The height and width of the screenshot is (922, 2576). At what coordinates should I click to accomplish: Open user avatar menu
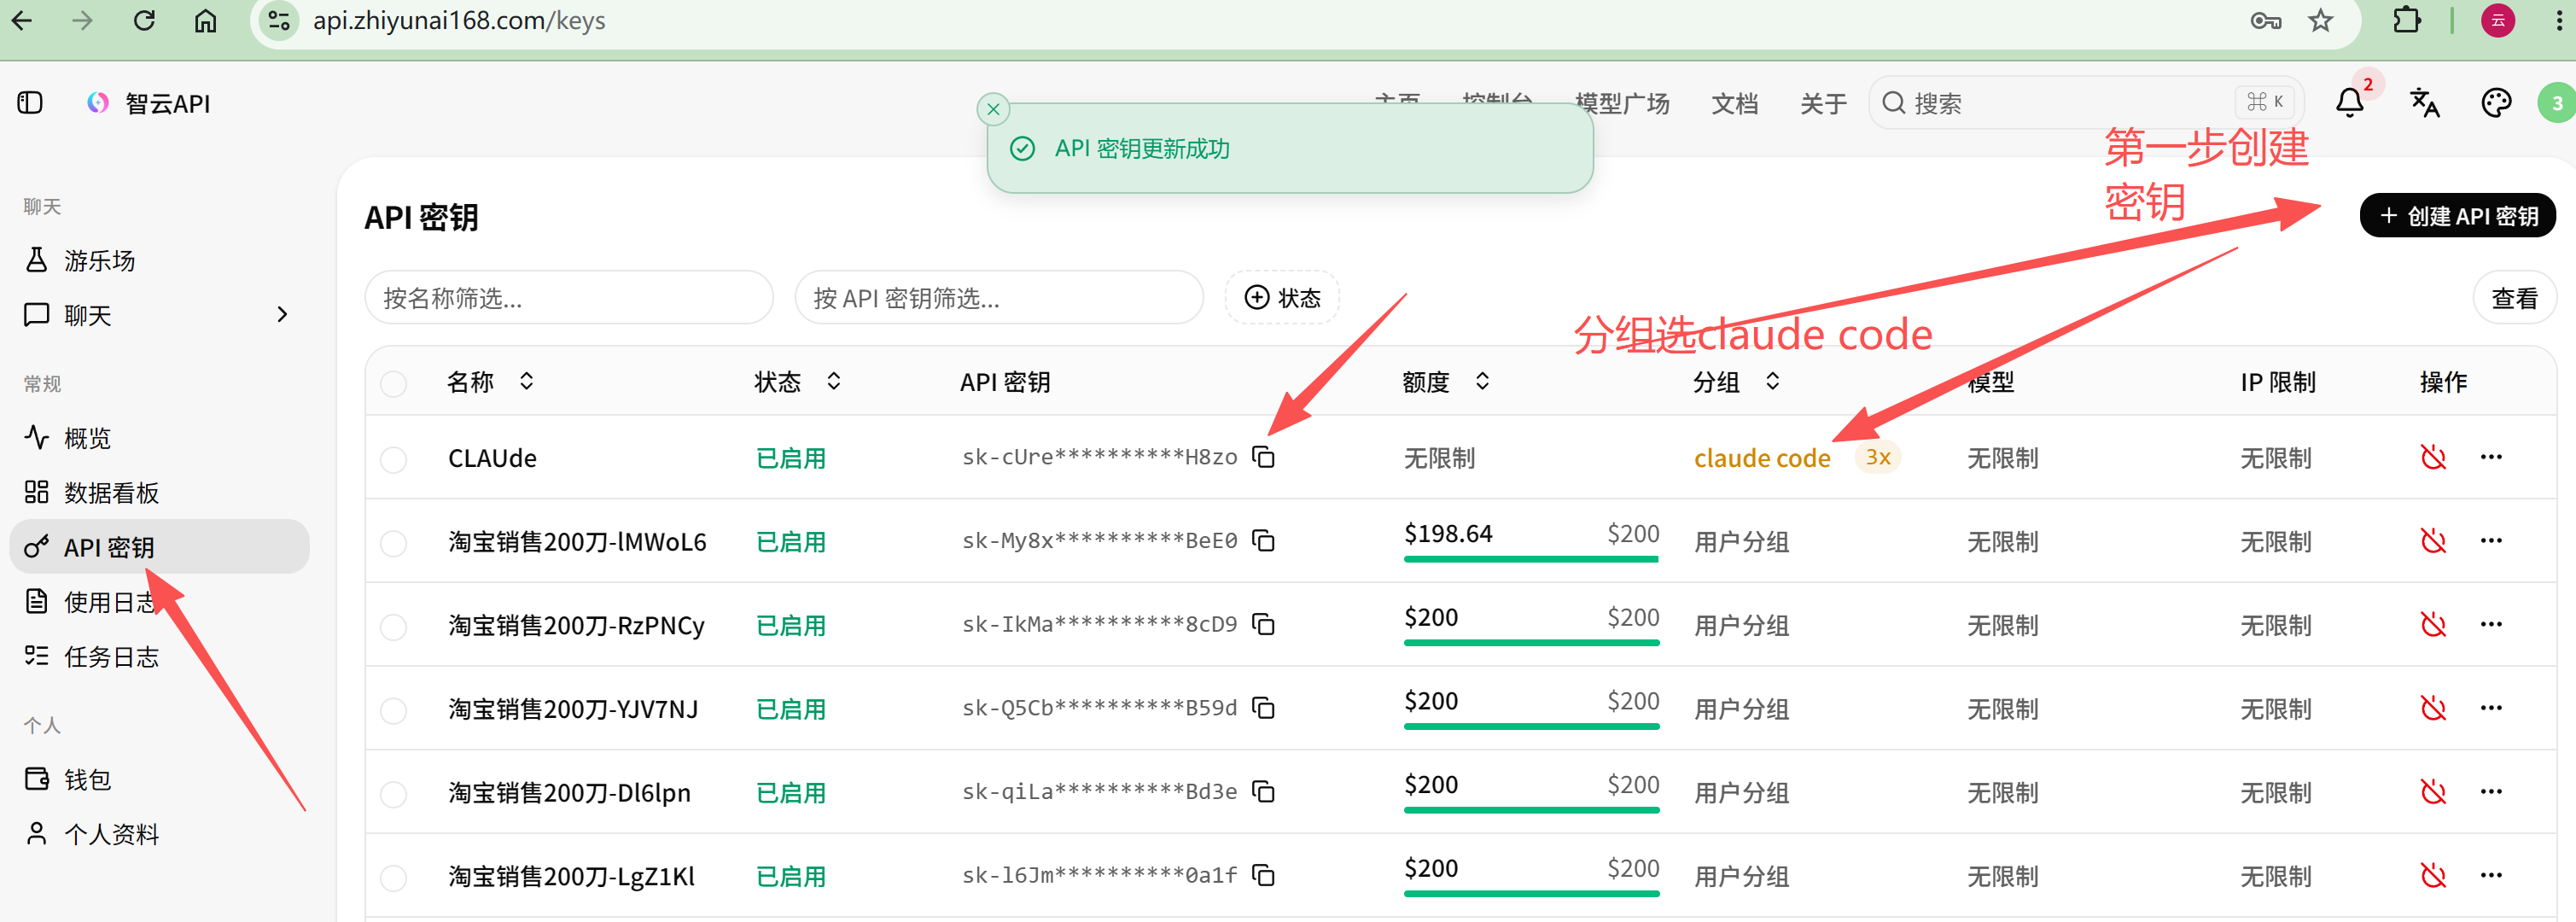click(2556, 103)
